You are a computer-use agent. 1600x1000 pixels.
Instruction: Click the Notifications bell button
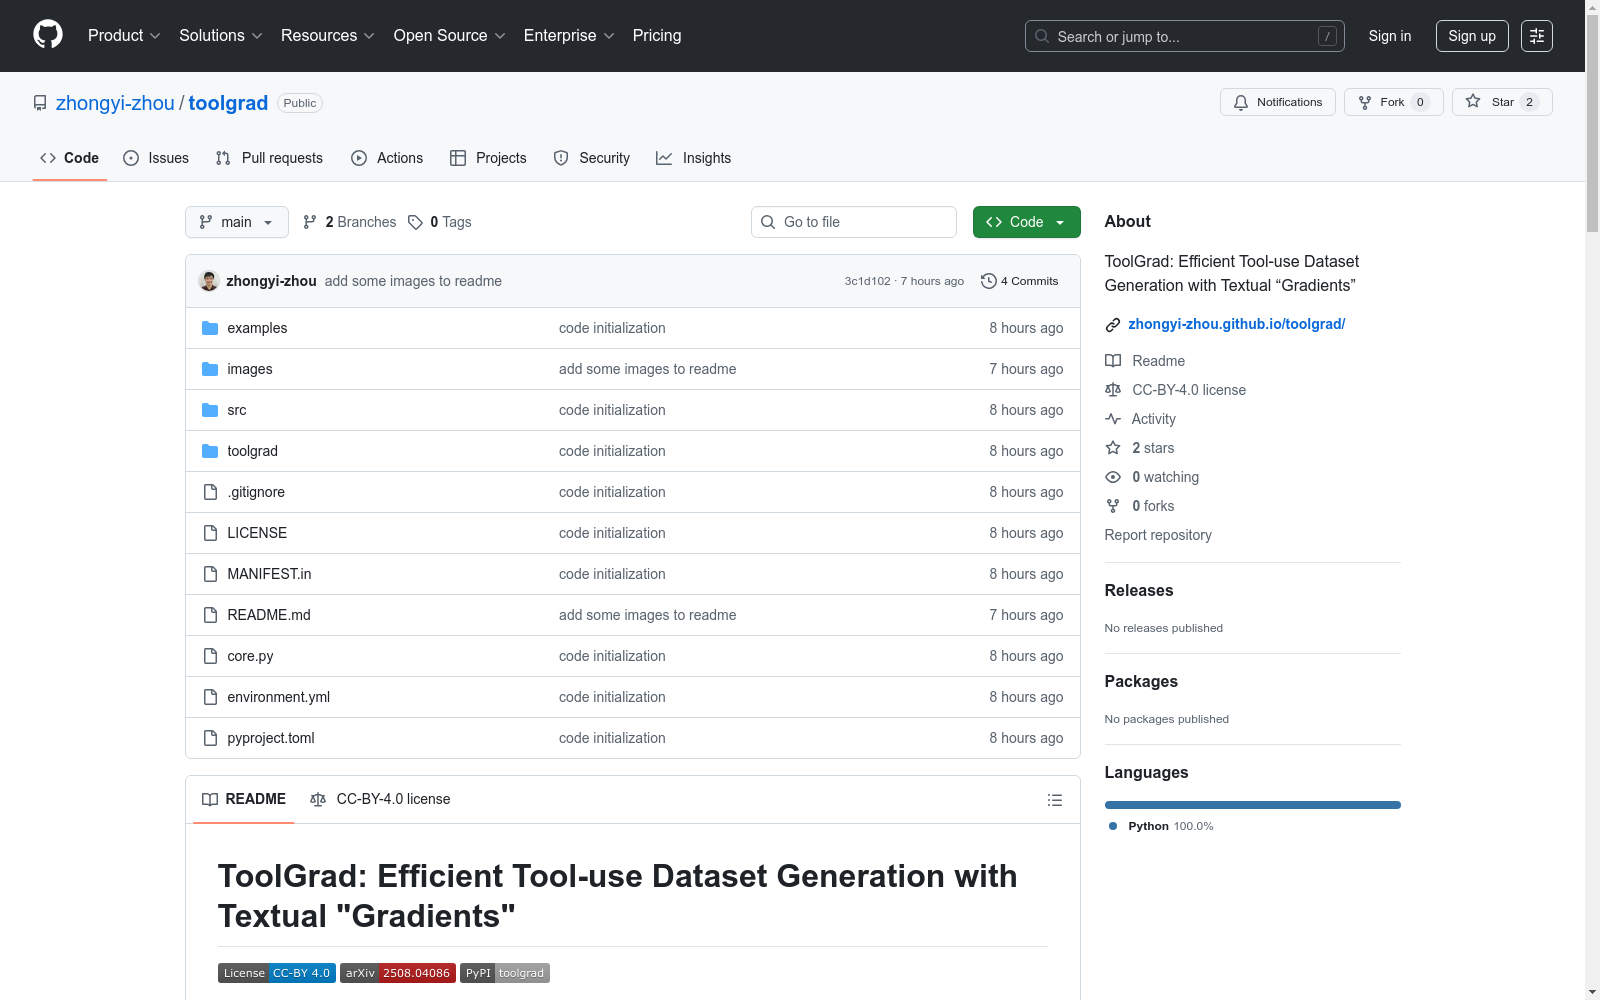click(1277, 102)
